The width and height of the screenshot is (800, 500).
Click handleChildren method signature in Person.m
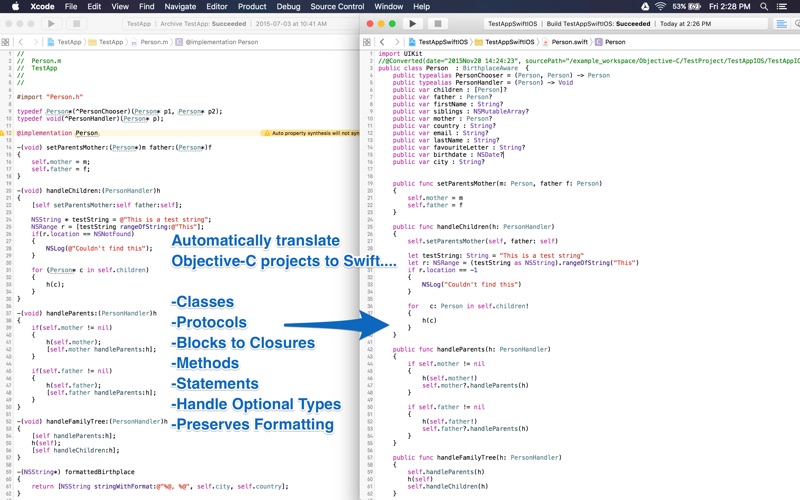point(89,190)
